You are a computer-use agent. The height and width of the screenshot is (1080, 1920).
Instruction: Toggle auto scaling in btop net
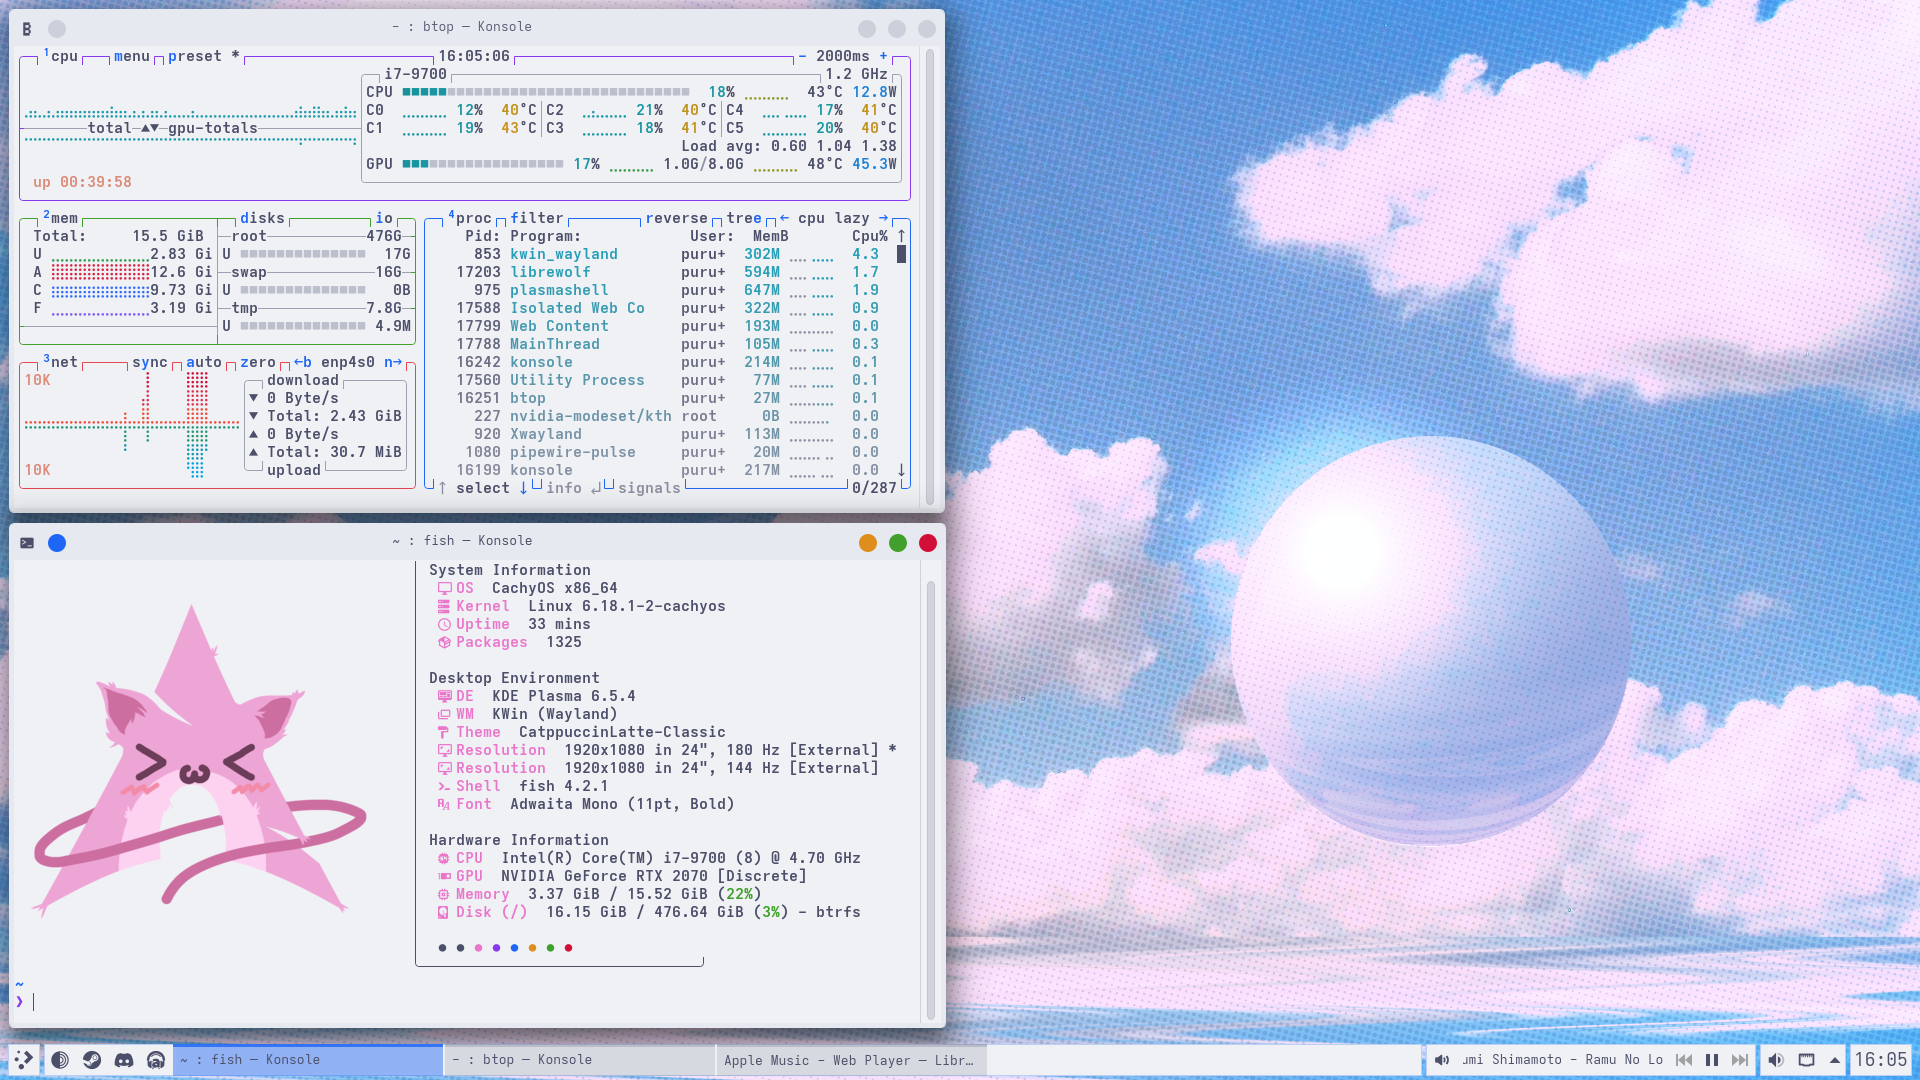coord(203,362)
